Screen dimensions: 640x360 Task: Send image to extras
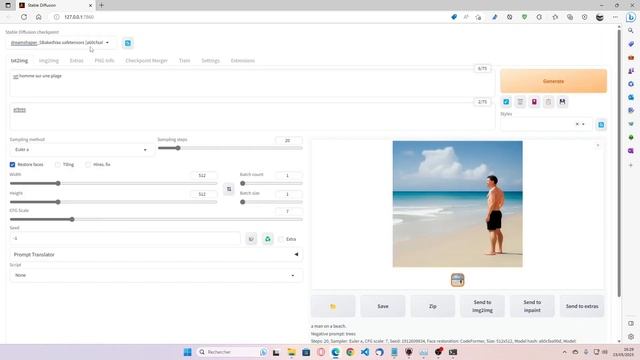[582, 306]
